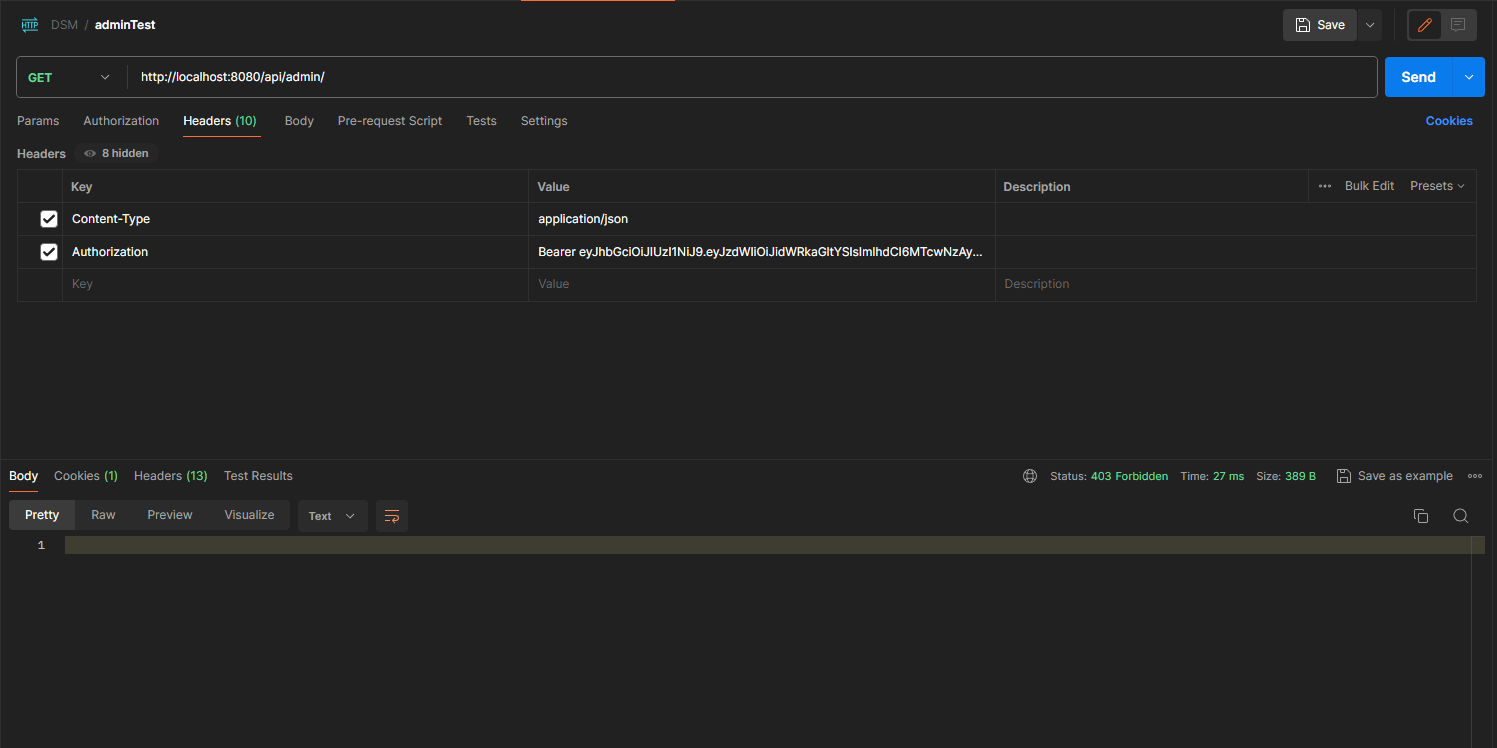Click the globe network icon near Status

point(1030,476)
